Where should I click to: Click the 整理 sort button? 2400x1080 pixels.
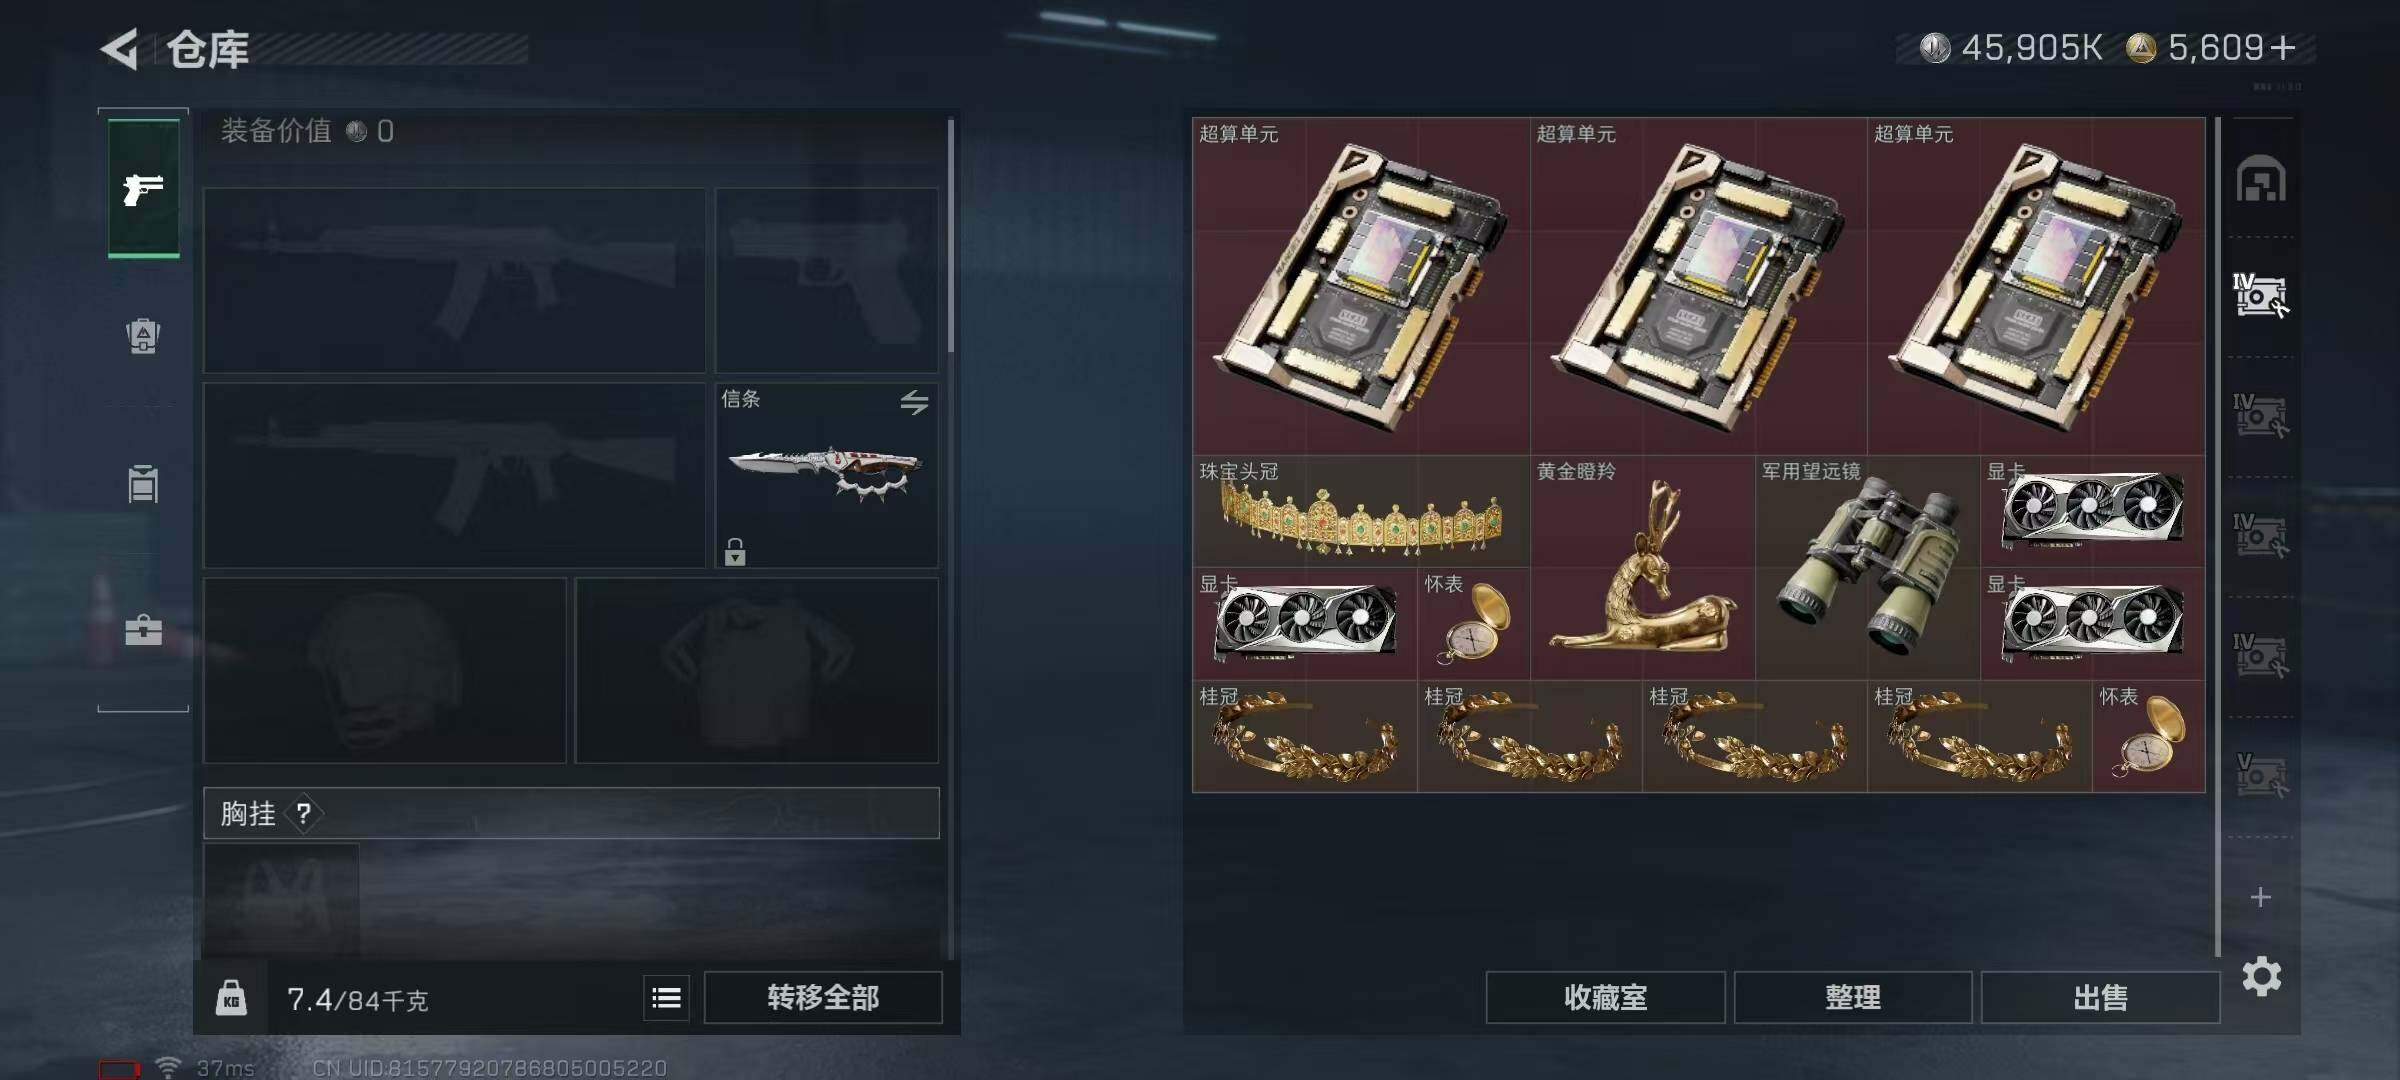click(x=1853, y=997)
